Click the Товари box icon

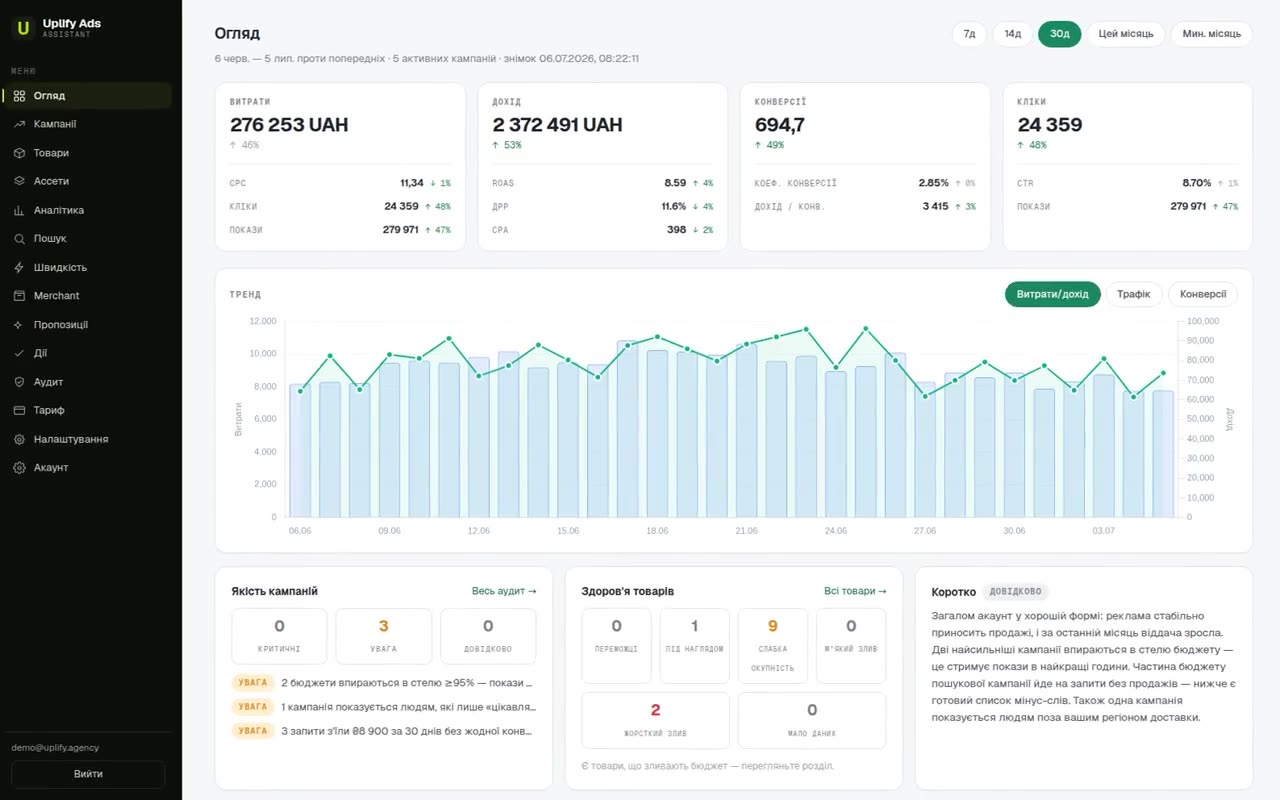click(19, 153)
